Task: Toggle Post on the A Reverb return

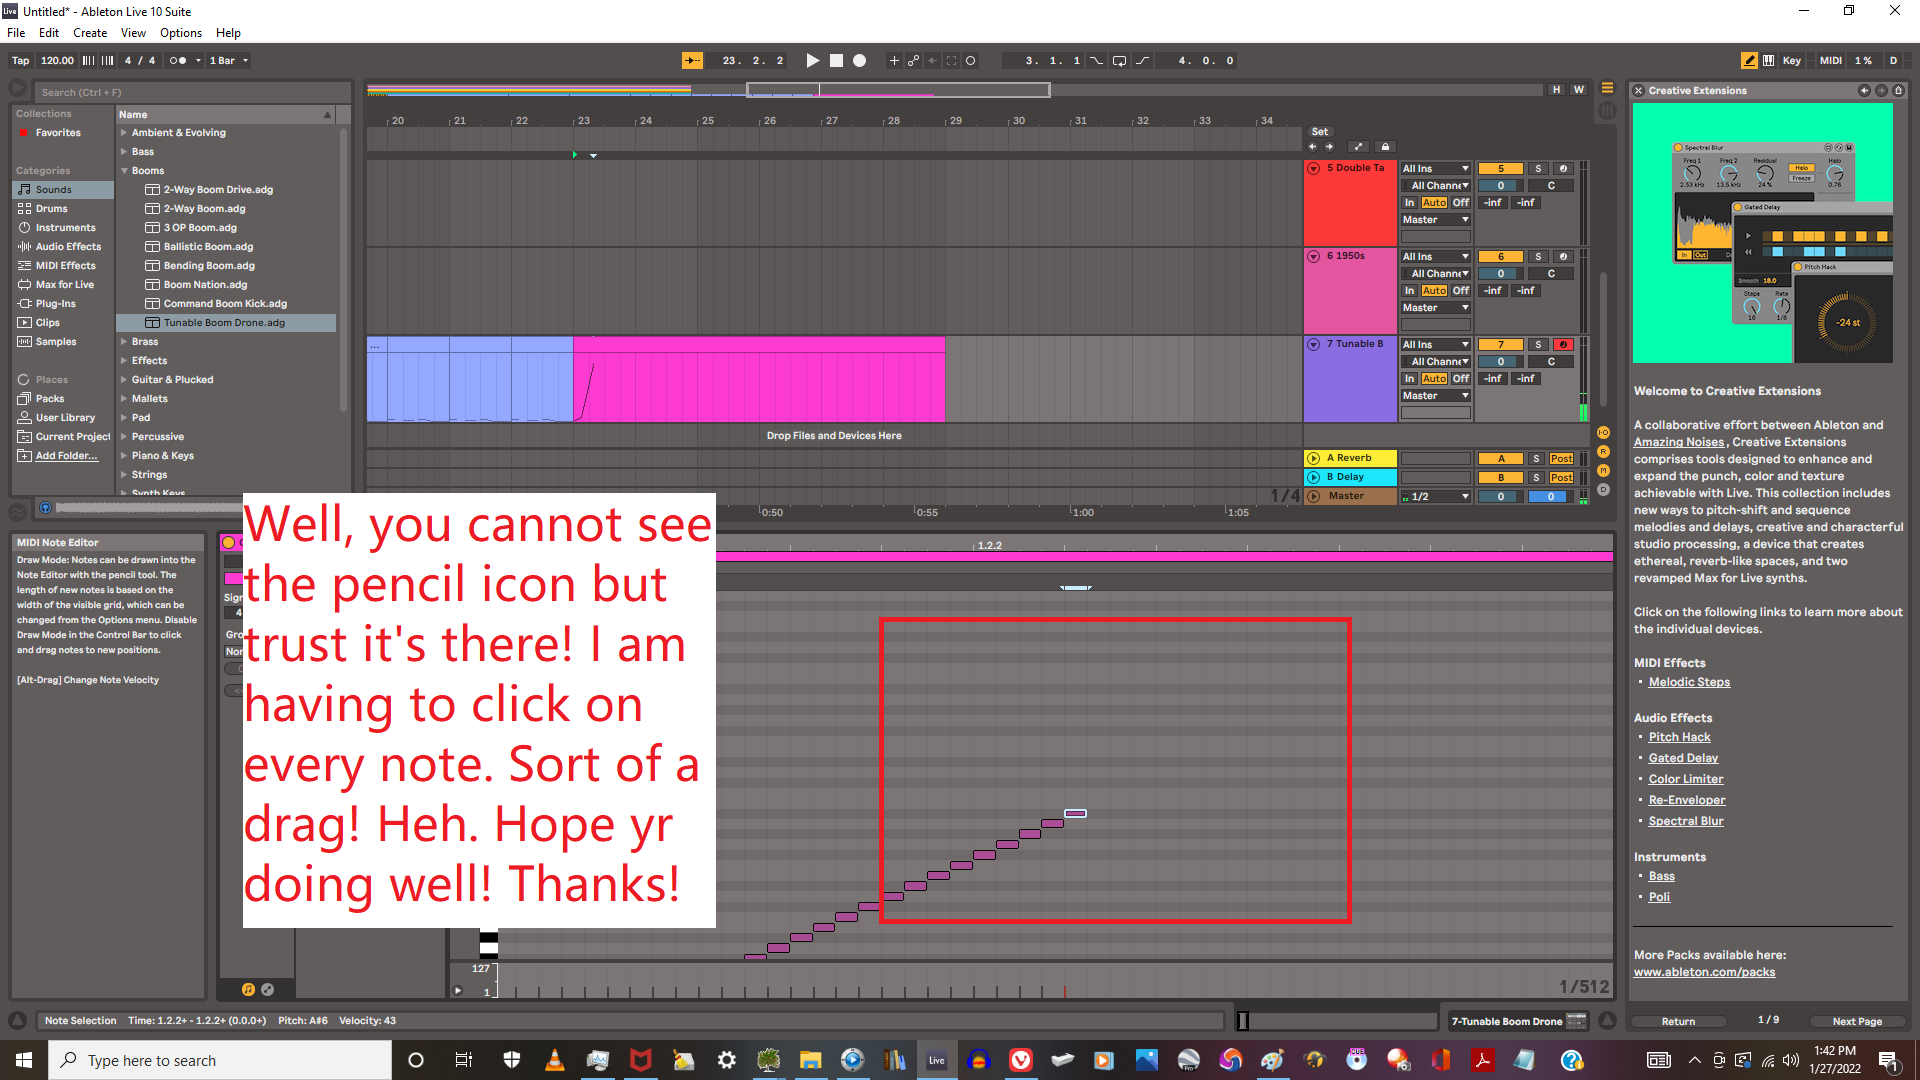Action: click(1562, 459)
